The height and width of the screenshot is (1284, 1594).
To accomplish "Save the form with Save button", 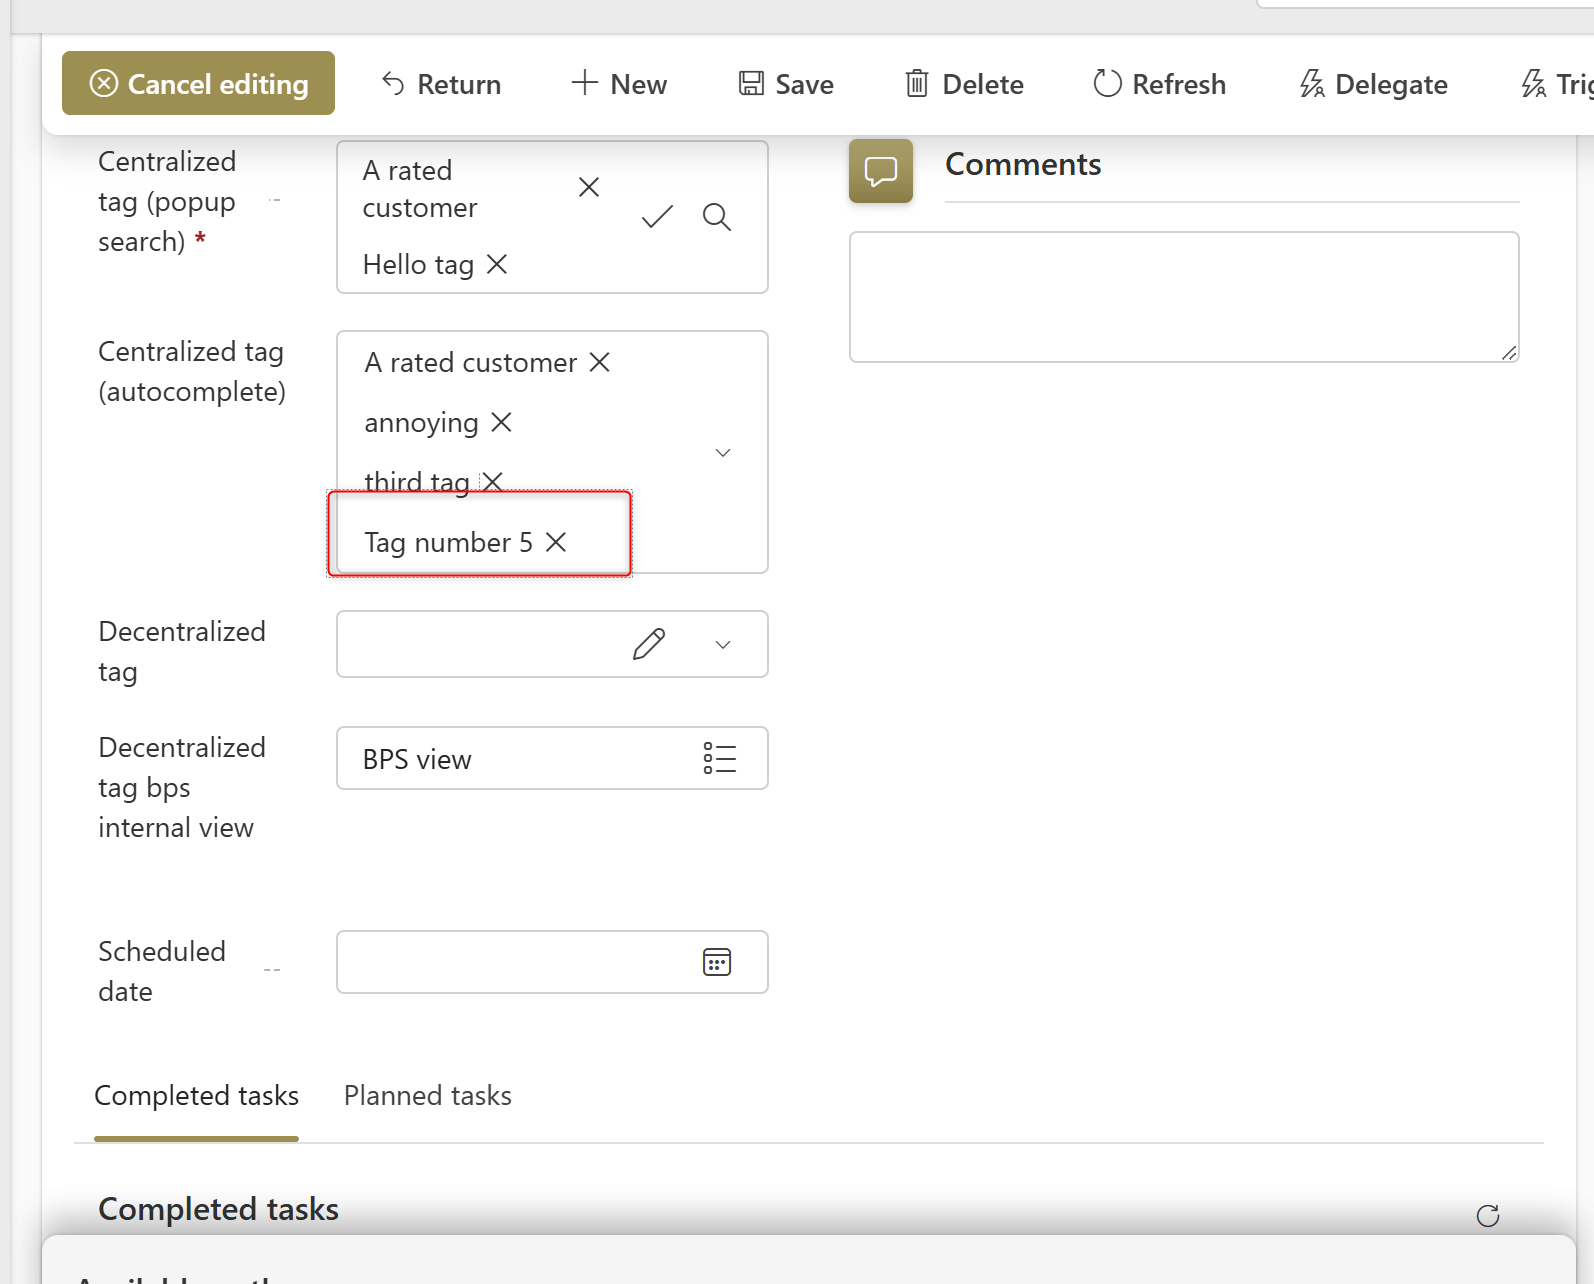I will coord(786,84).
